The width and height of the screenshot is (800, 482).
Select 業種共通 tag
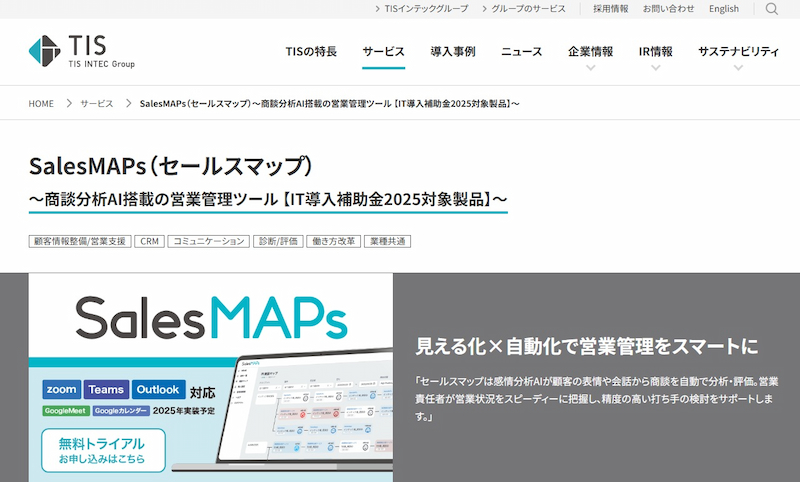(387, 241)
